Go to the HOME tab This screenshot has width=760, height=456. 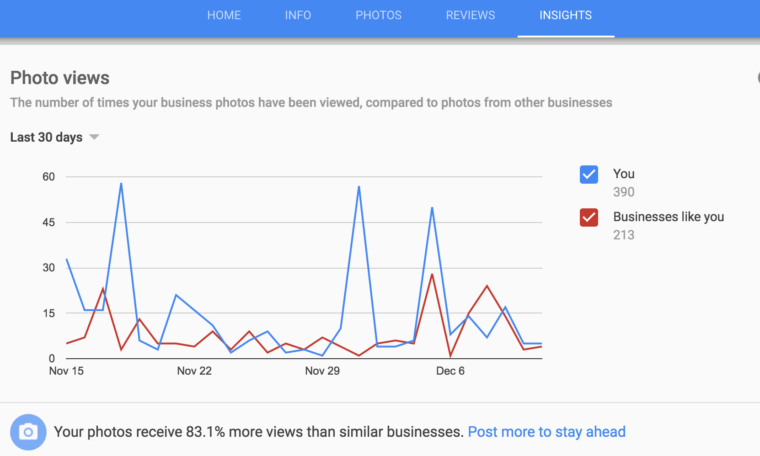[x=224, y=16]
